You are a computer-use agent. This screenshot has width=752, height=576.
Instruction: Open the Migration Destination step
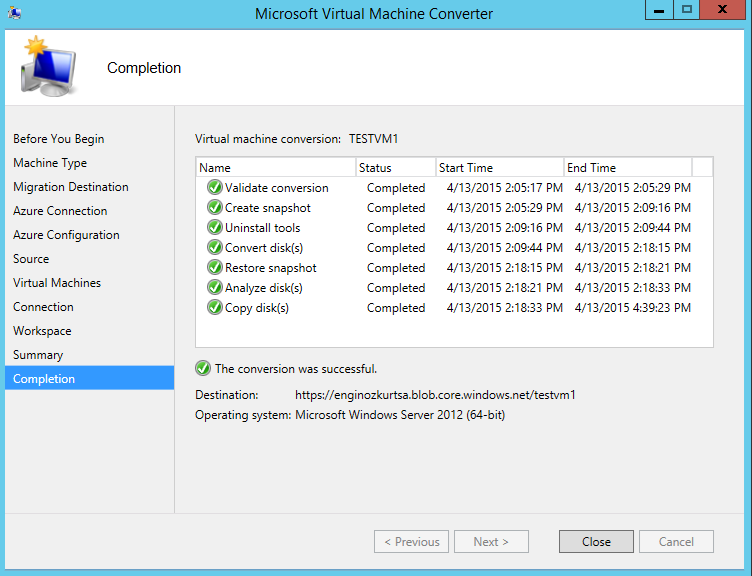(70, 187)
